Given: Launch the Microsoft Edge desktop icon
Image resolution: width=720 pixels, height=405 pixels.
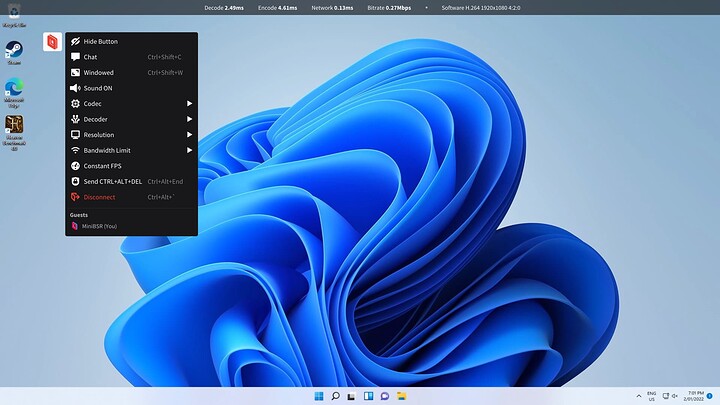Looking at the screenshot, I should (x=14, y=93).
